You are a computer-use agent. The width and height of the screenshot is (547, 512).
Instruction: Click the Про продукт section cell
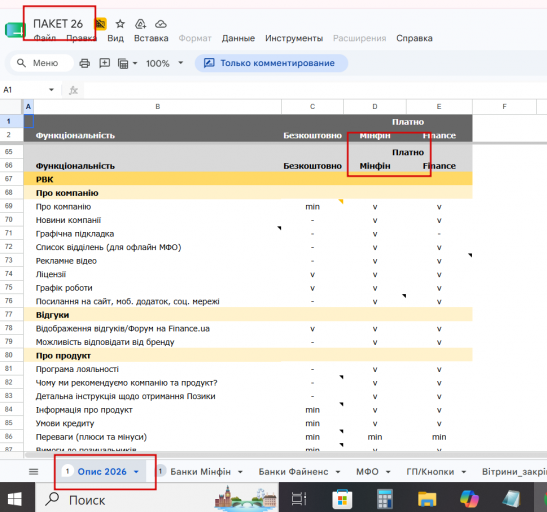[157, 355]
